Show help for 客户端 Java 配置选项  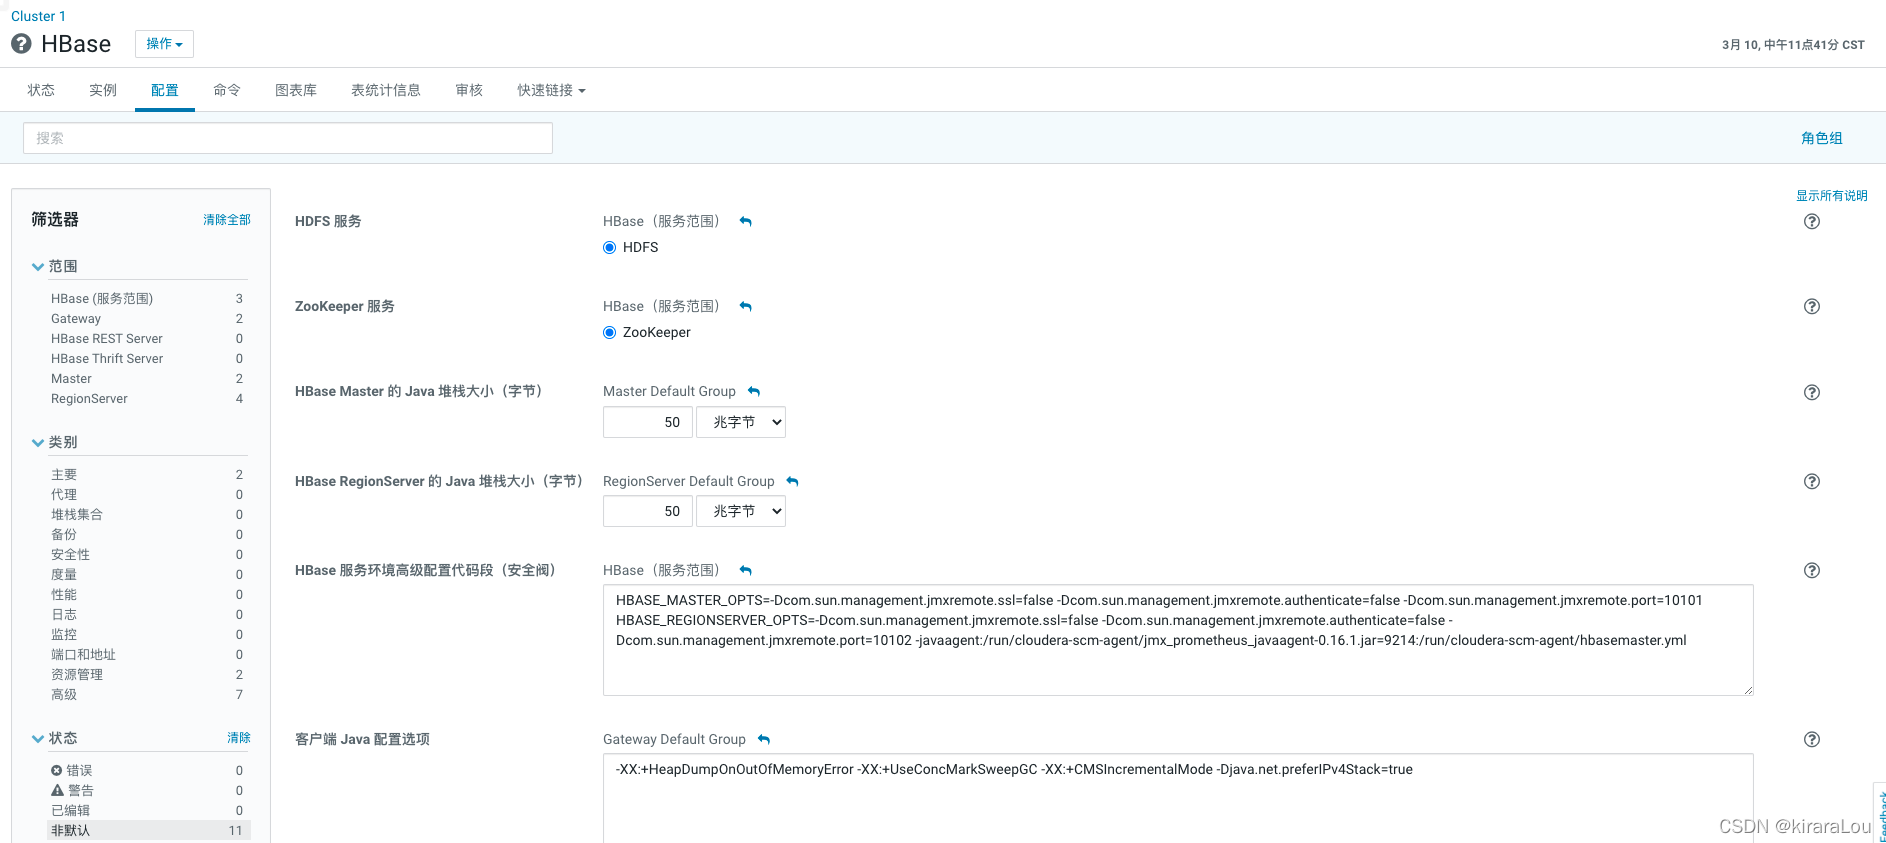[1811, 740]
